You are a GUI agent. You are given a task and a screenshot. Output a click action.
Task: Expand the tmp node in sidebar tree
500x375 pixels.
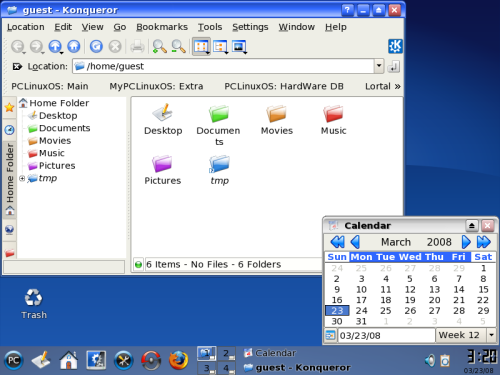point(22,178)
